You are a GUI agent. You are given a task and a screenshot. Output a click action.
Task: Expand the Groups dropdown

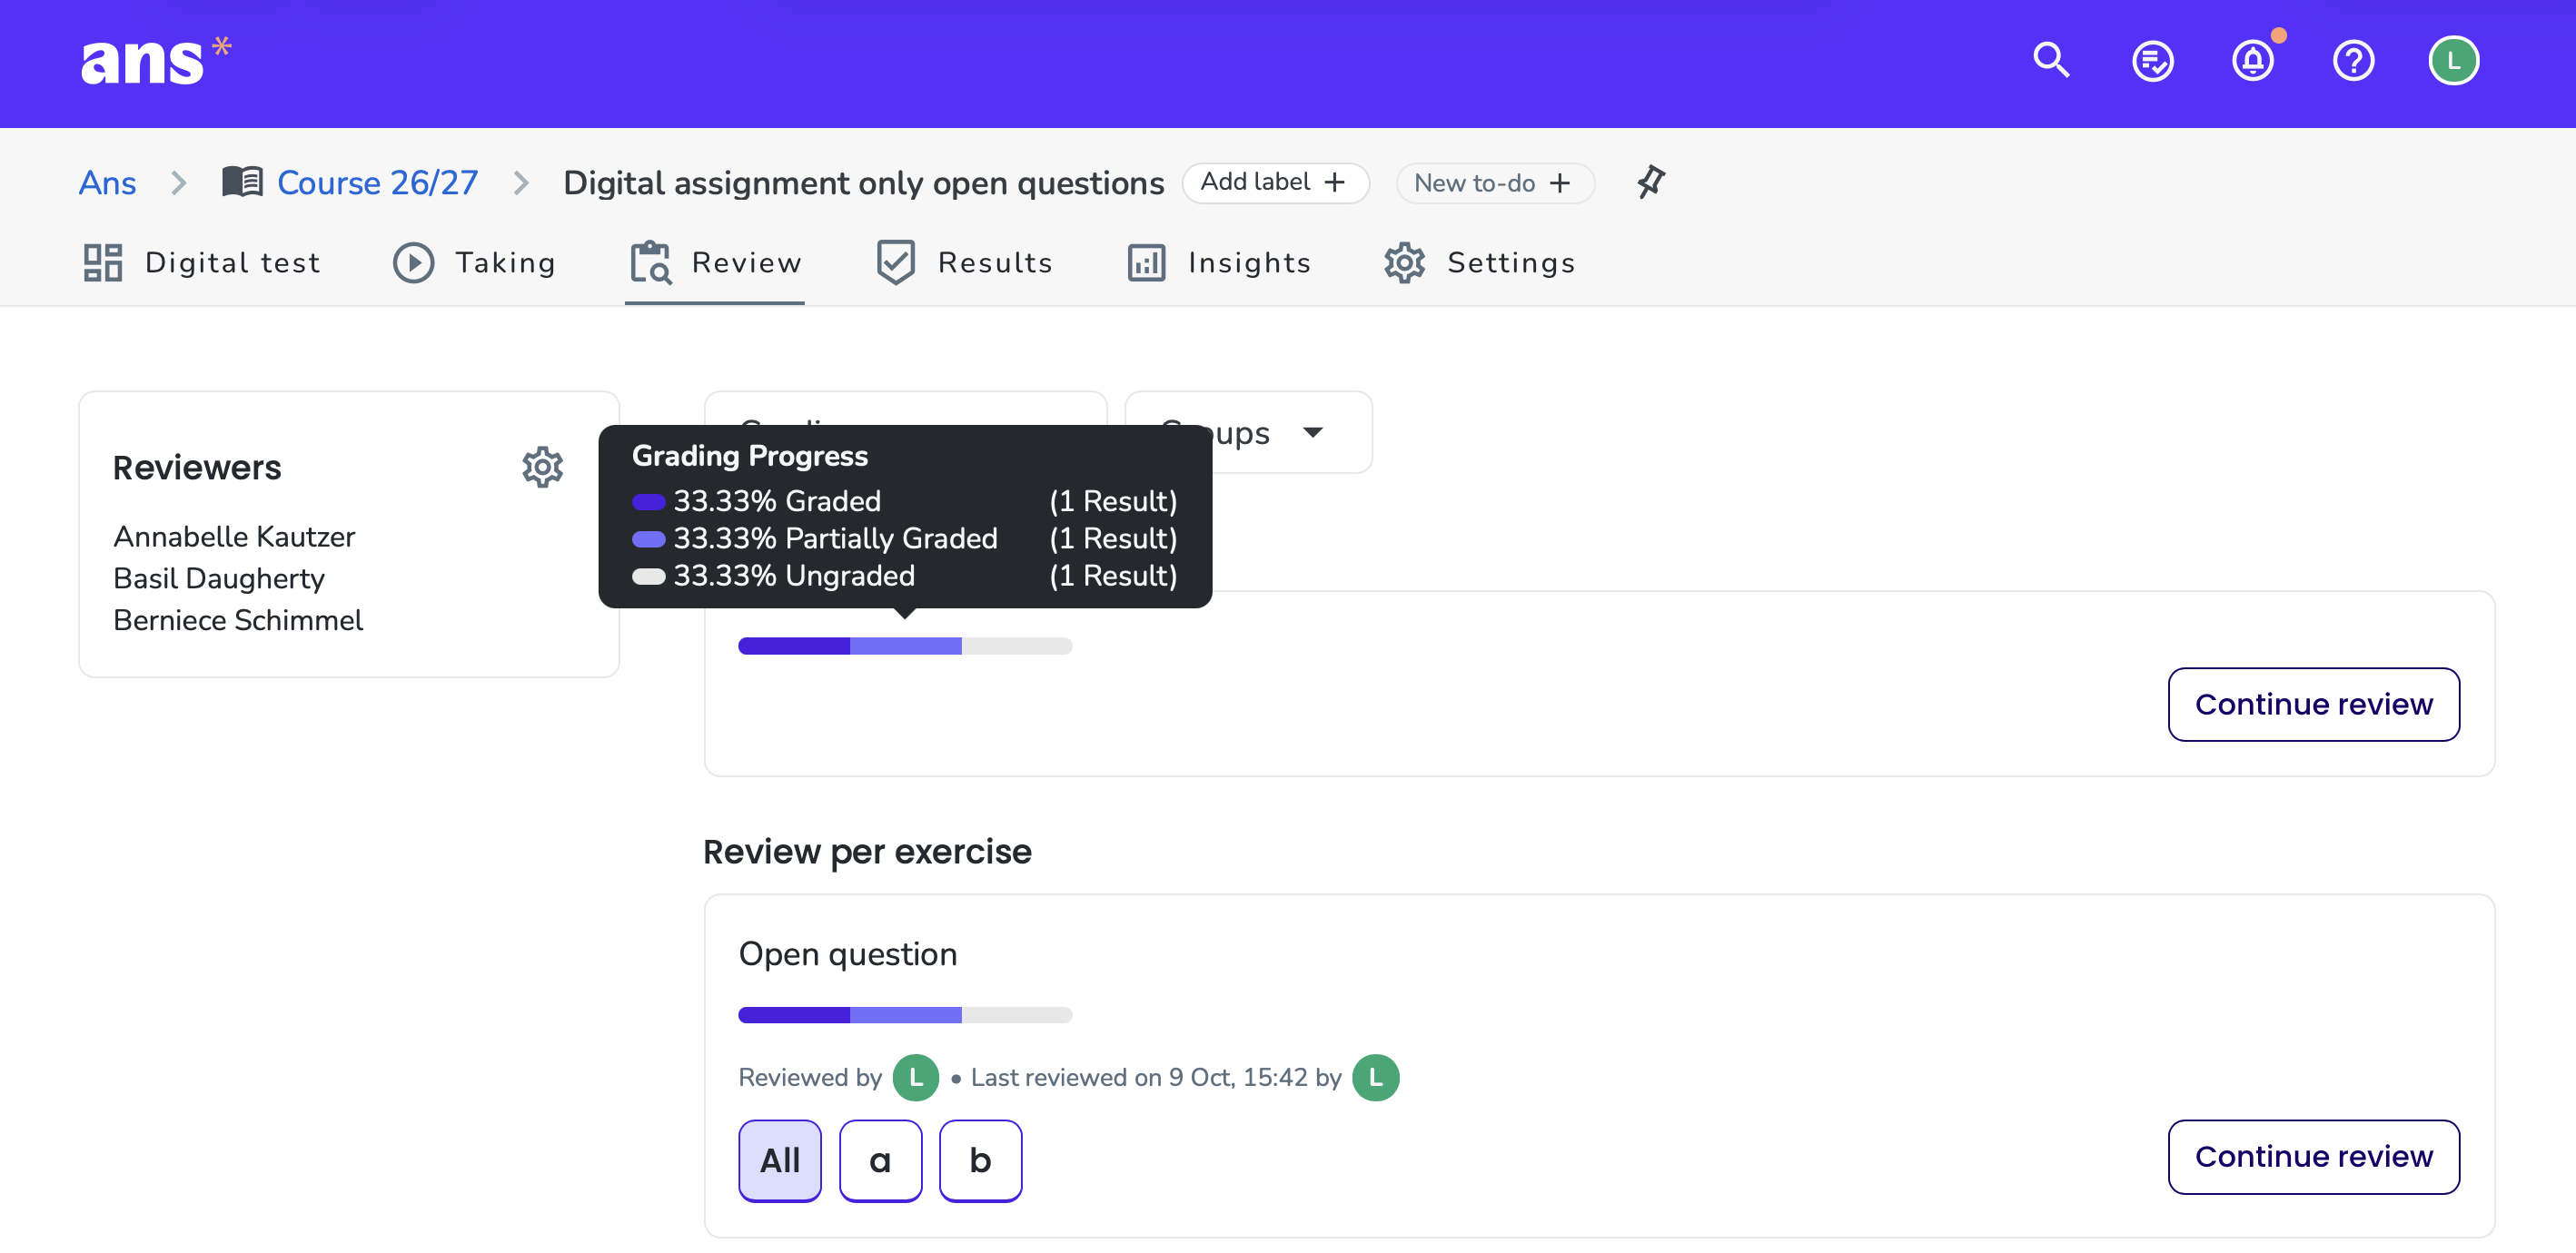pyautogui.click(x=1248, y=432)
